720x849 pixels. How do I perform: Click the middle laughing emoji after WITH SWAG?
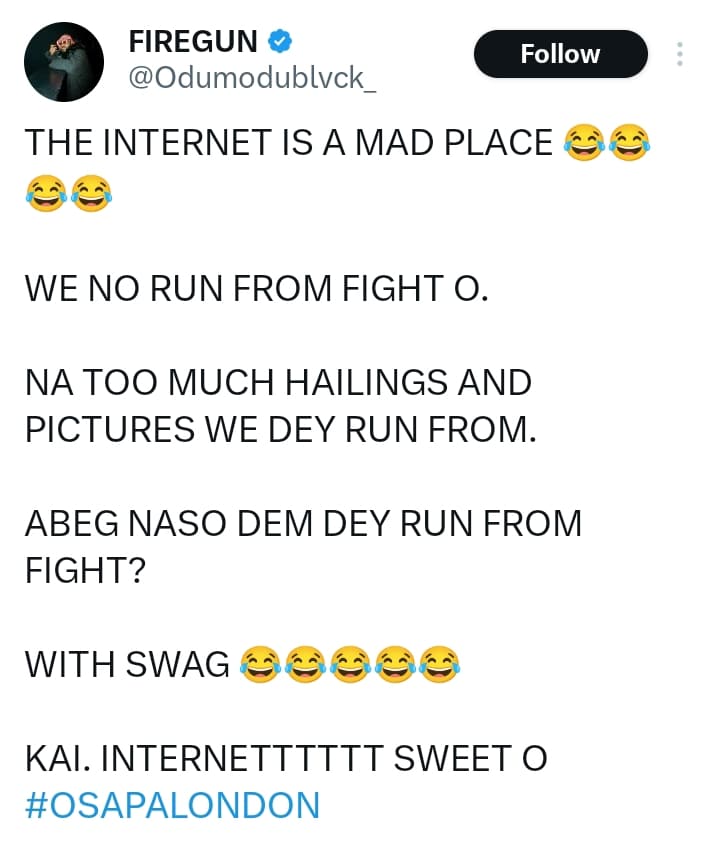[350, 664]
